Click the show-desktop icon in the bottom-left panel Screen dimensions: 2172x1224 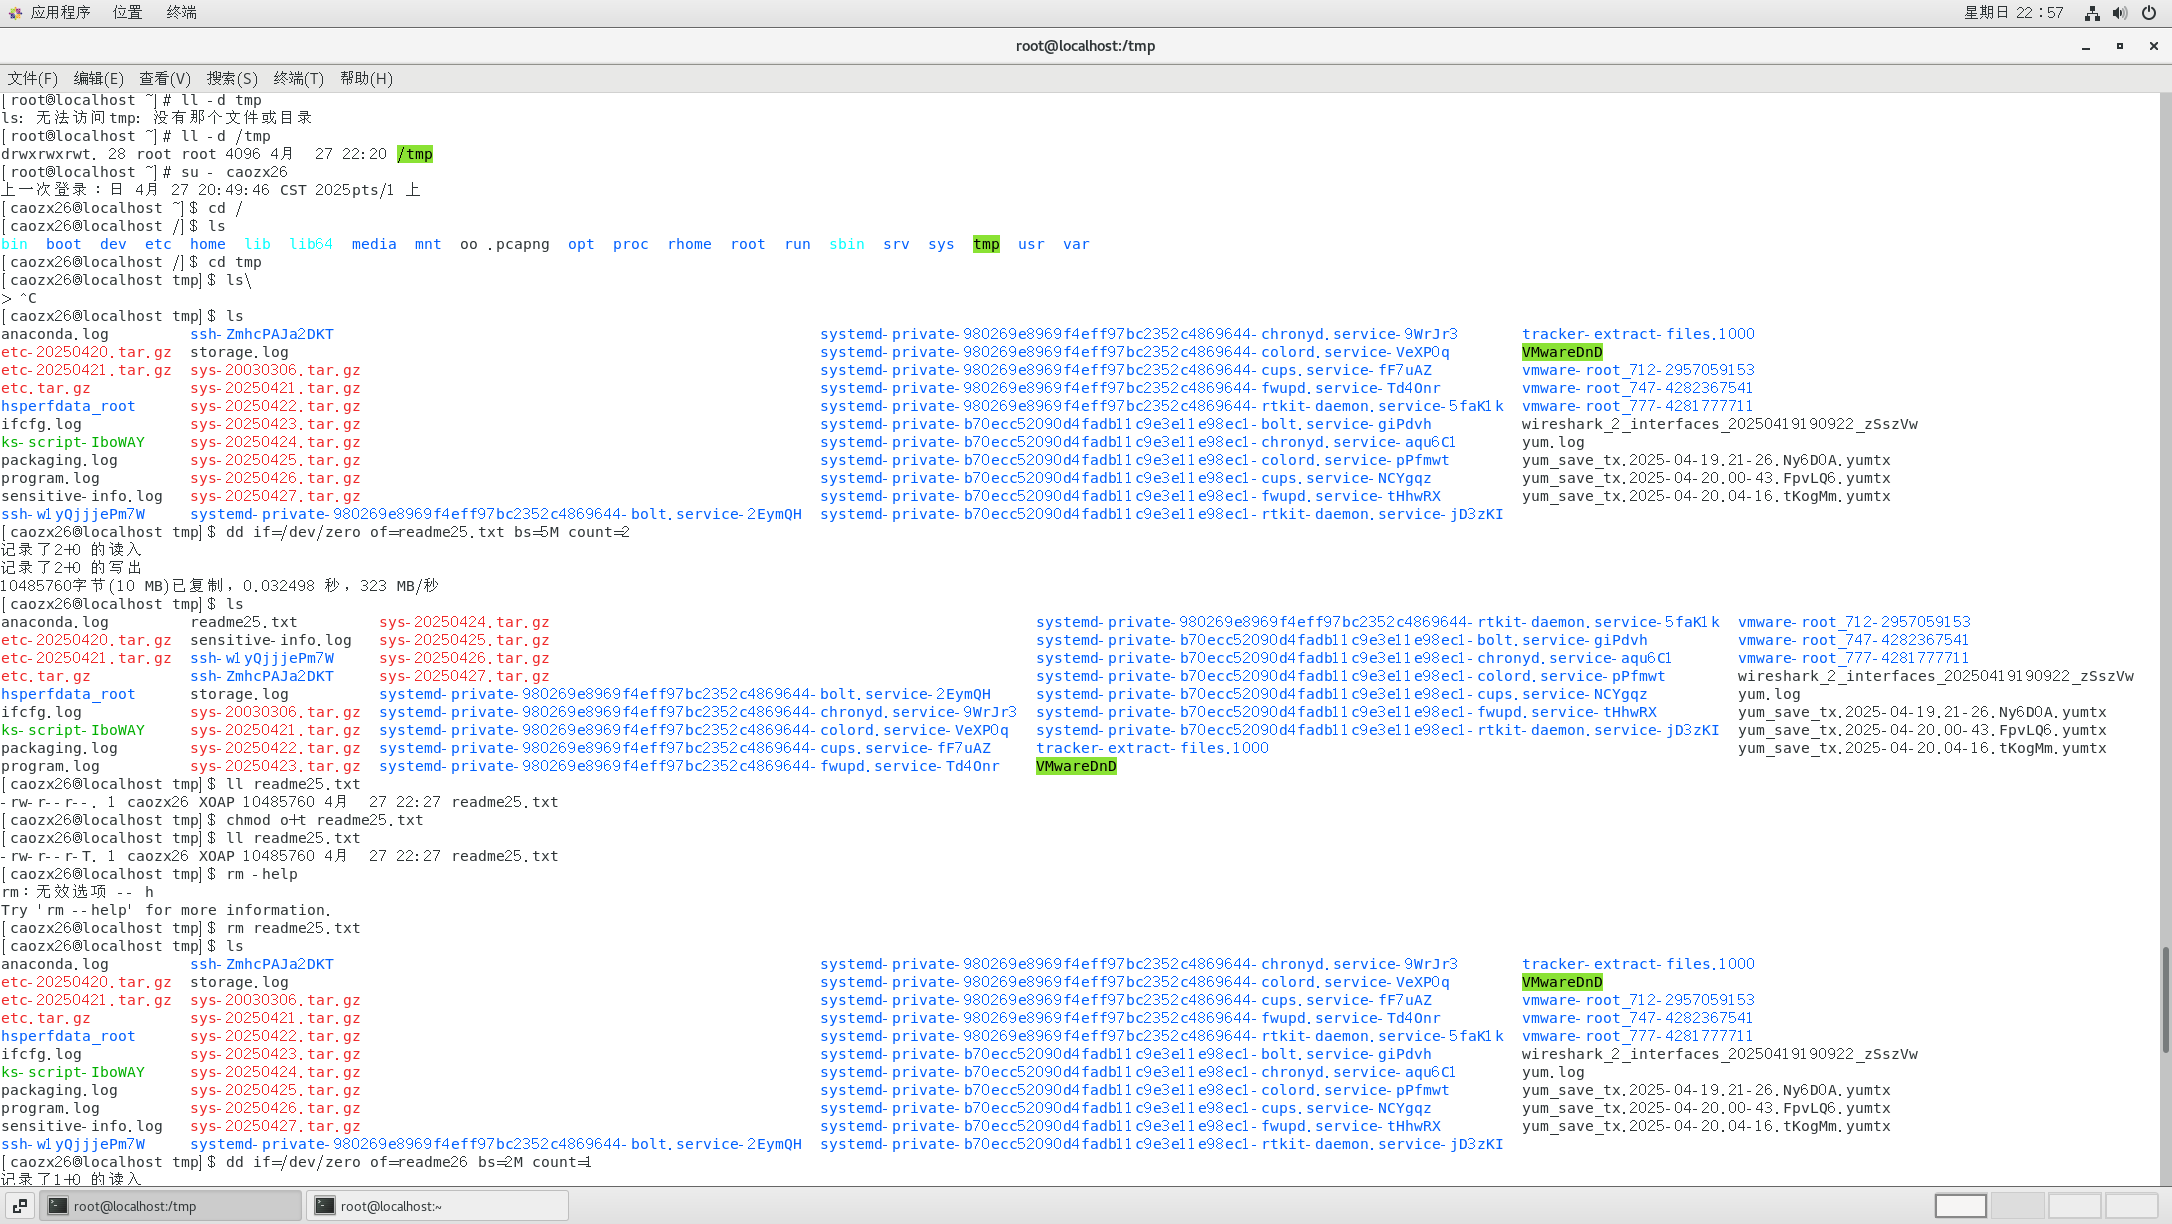click(x=20, y=1206)
